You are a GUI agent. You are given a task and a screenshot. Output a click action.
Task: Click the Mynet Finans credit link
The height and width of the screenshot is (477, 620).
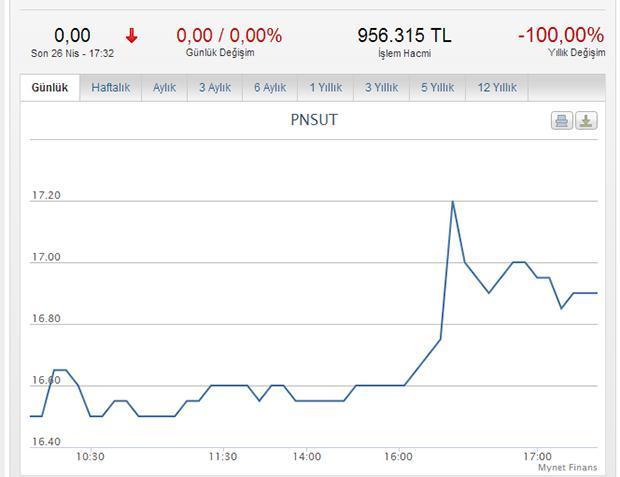(x=568, y=468)
